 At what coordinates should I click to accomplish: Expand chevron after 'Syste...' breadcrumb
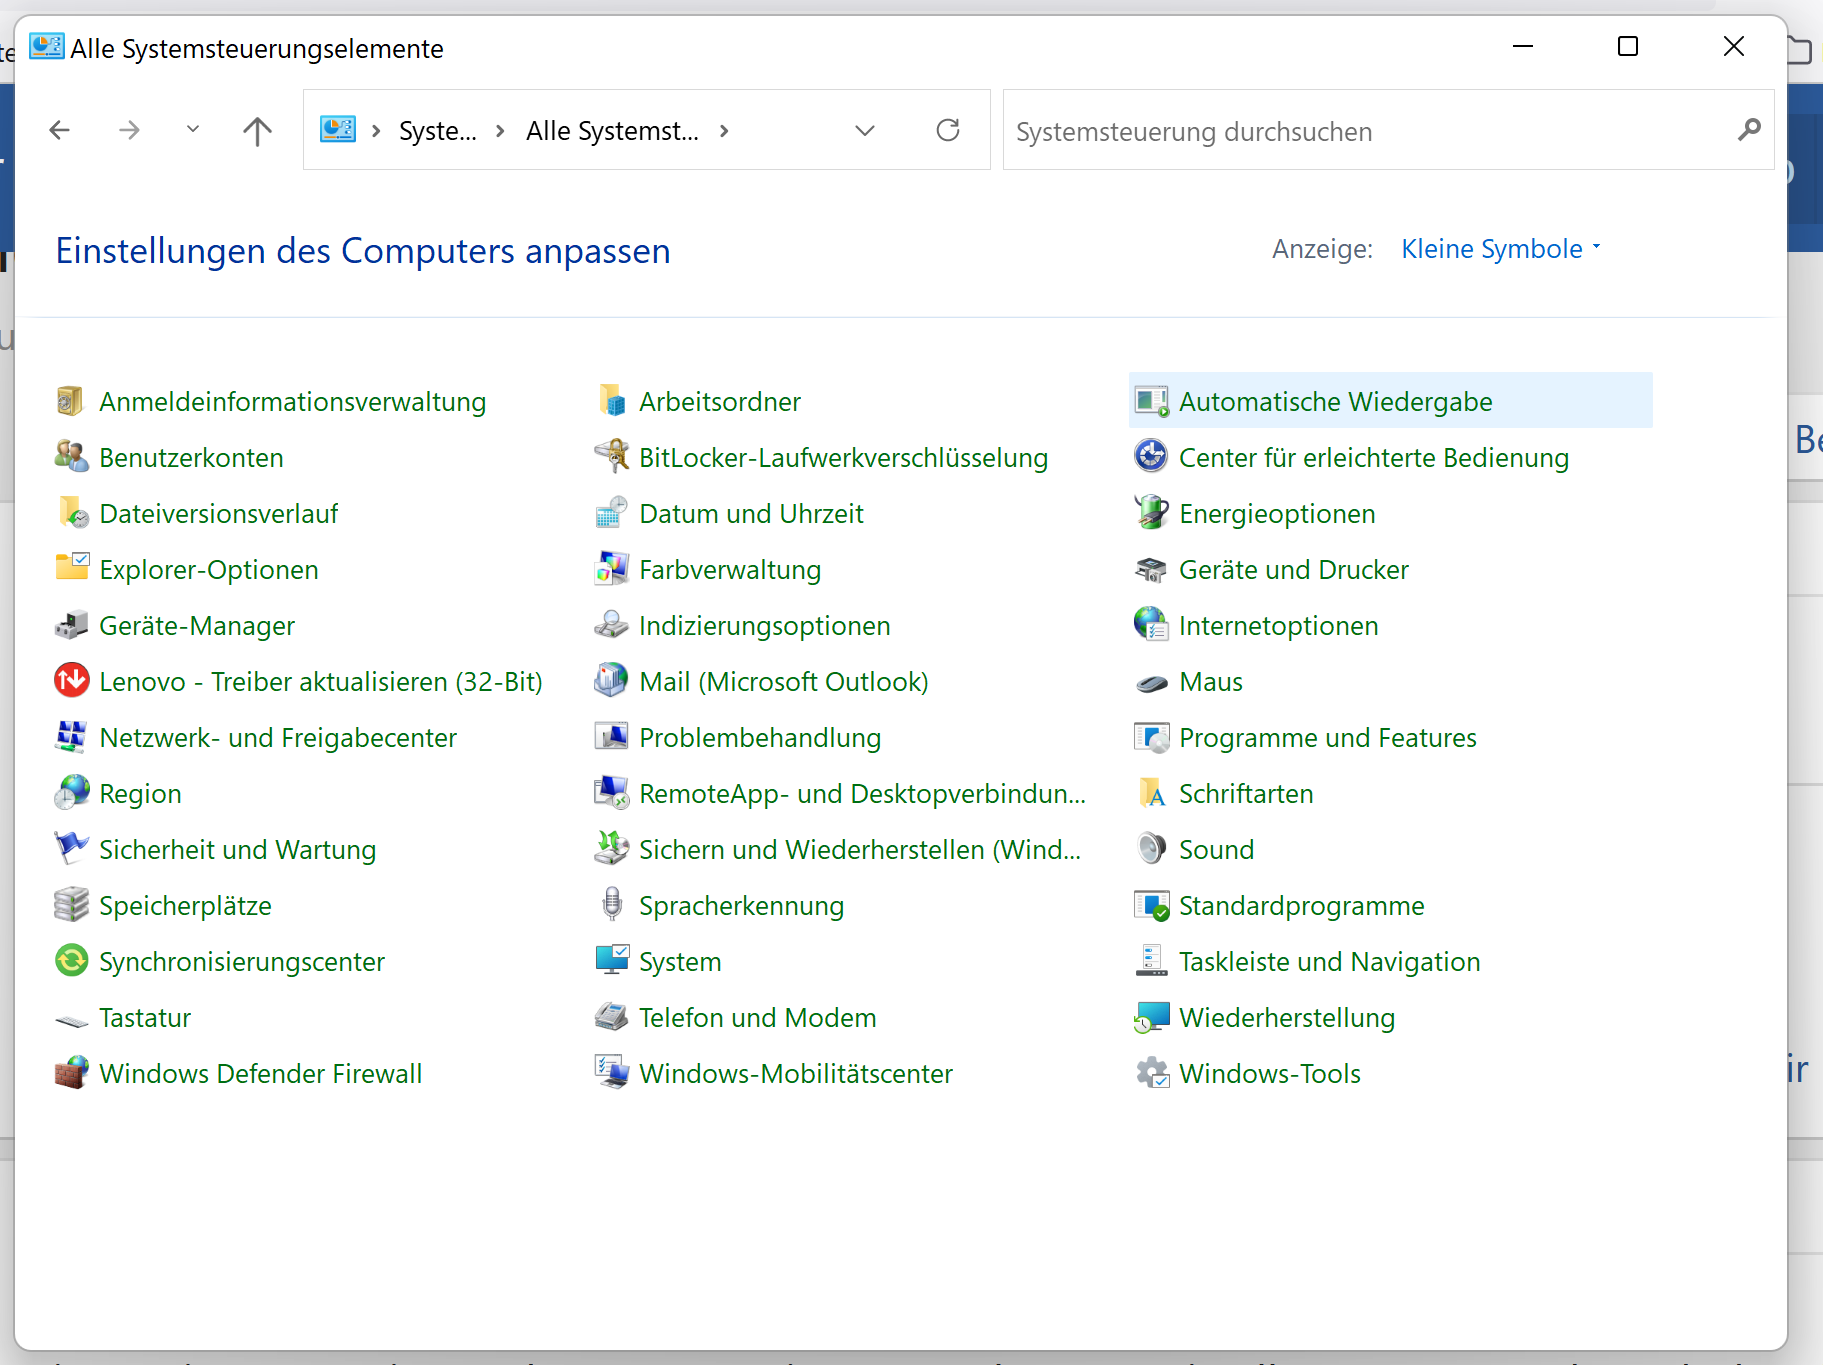(500, 131)
